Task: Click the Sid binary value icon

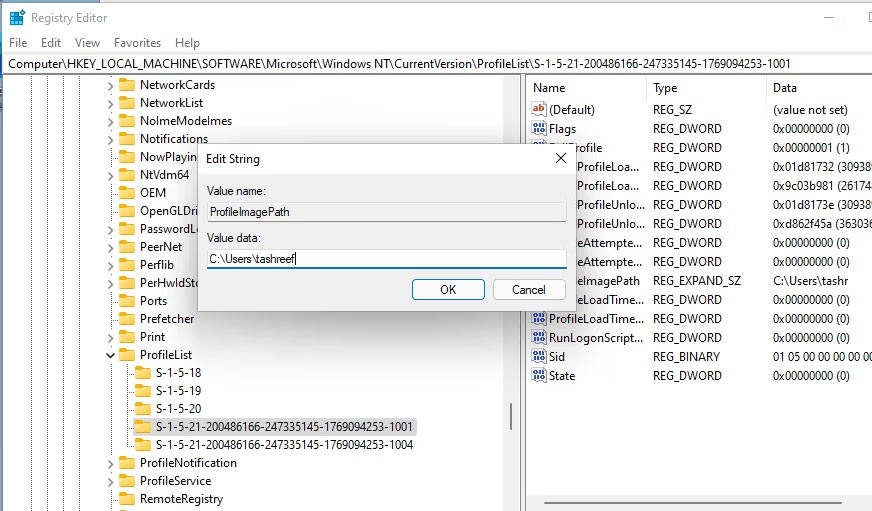Action: [539, 357]
